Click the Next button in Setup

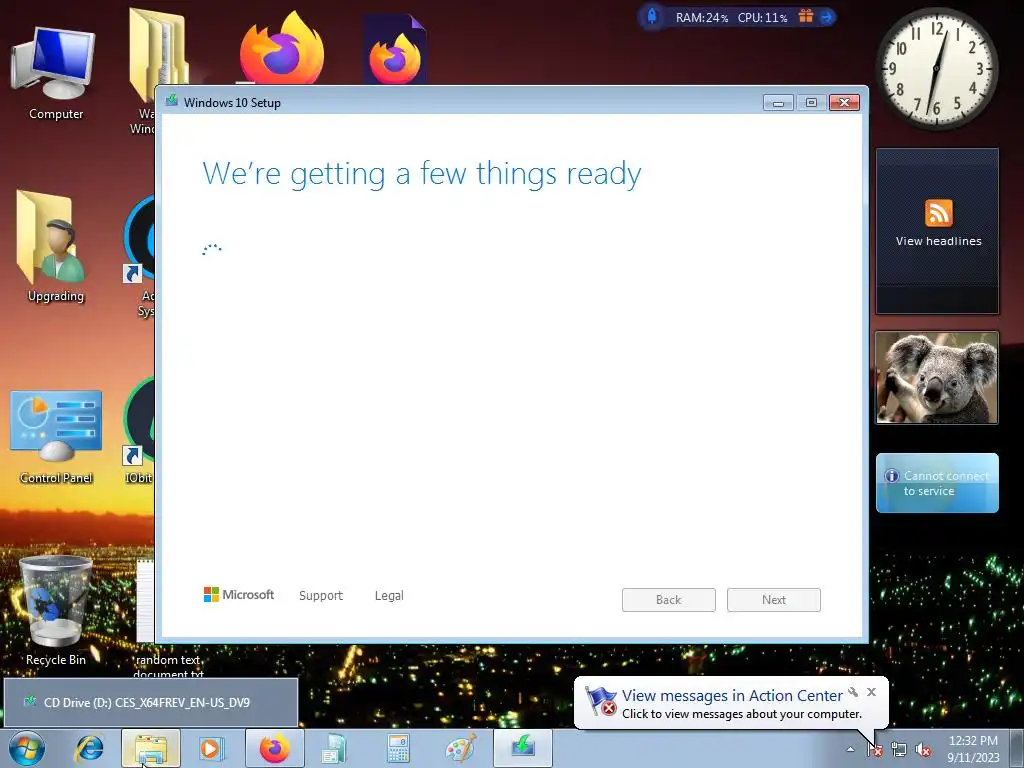coord(774,600)
